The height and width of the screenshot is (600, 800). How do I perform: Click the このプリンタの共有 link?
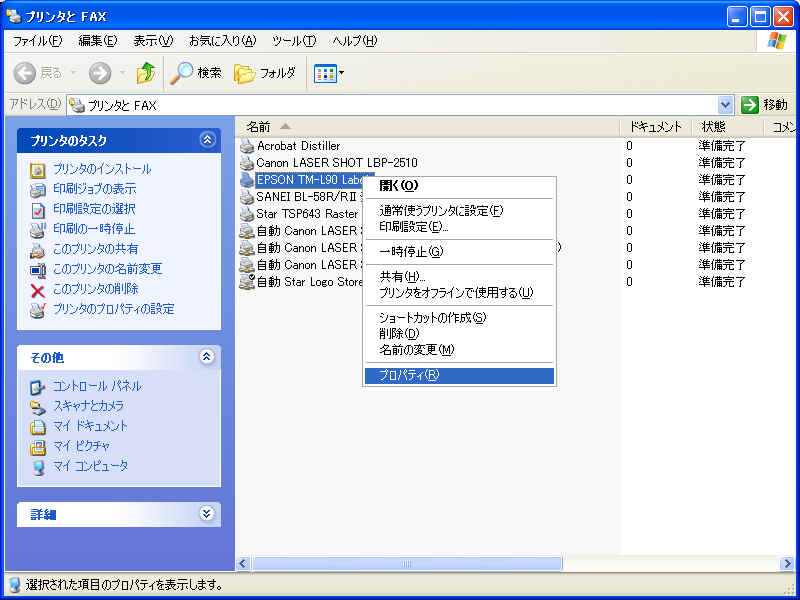click(95, 248)
